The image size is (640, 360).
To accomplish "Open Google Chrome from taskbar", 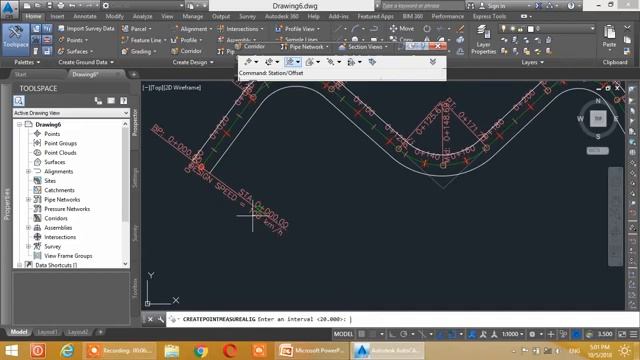I will coord(200,351).
